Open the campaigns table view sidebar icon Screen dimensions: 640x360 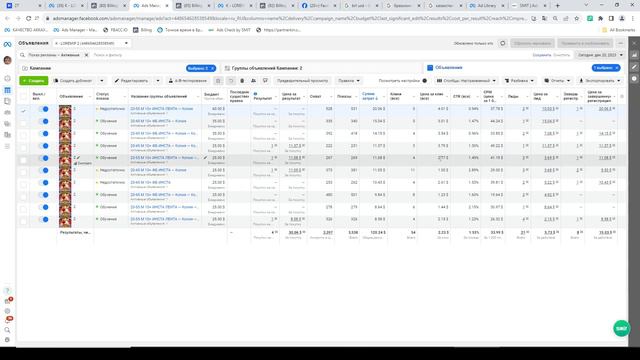pyautogui.click(x=7, y=90)
